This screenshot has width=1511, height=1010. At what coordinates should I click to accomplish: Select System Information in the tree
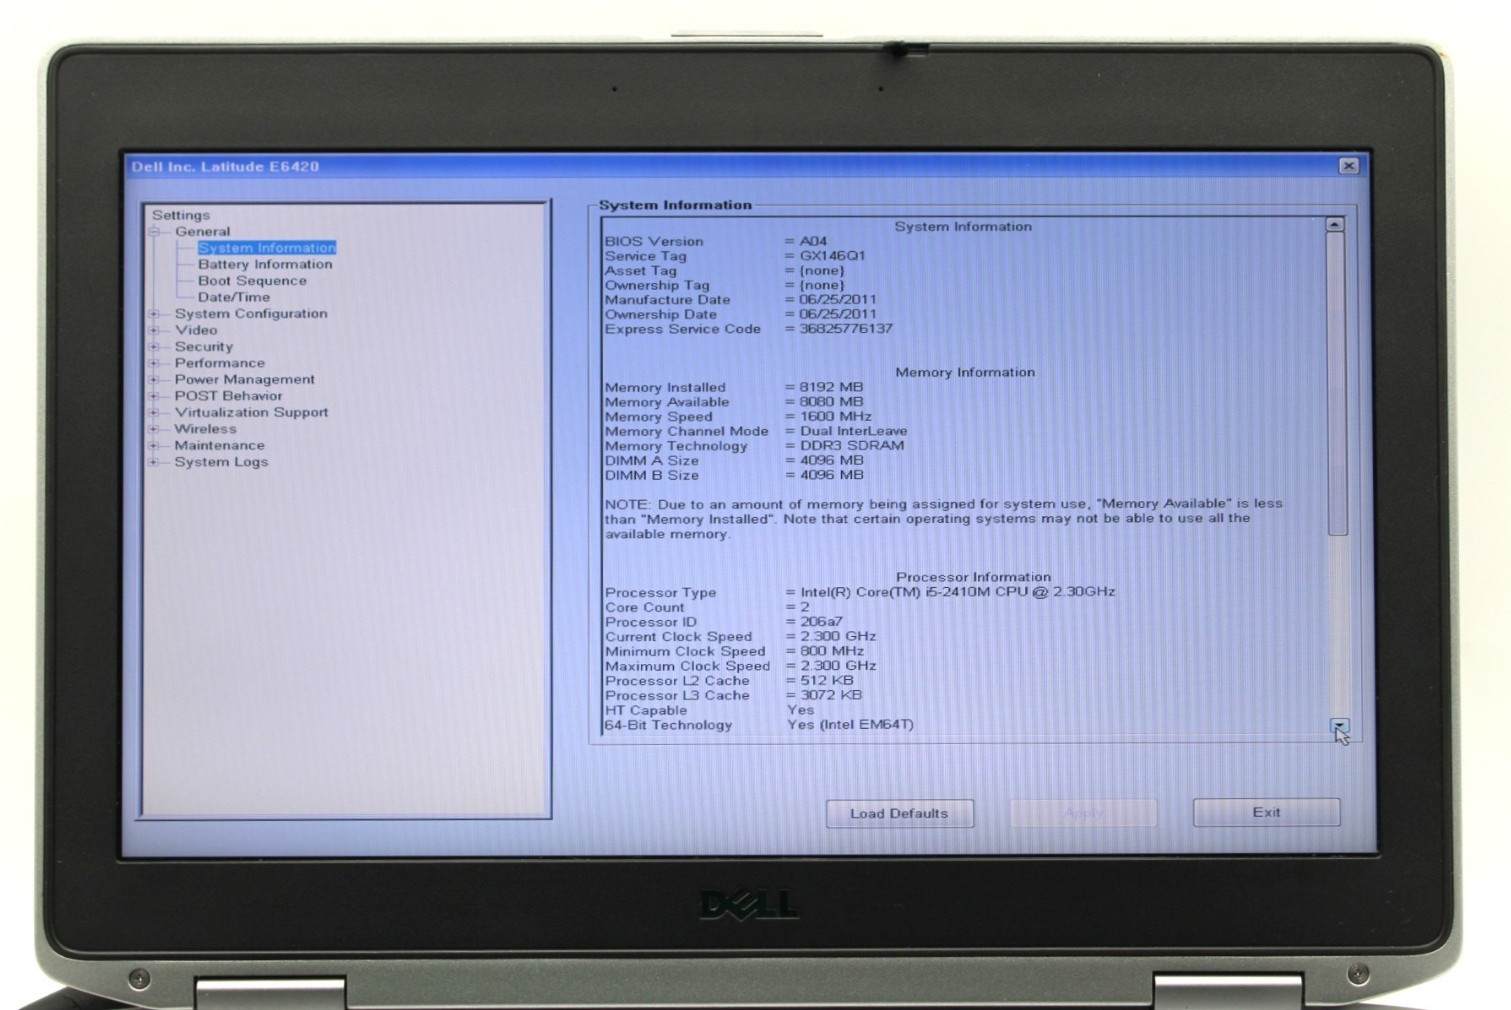point(267,248)
